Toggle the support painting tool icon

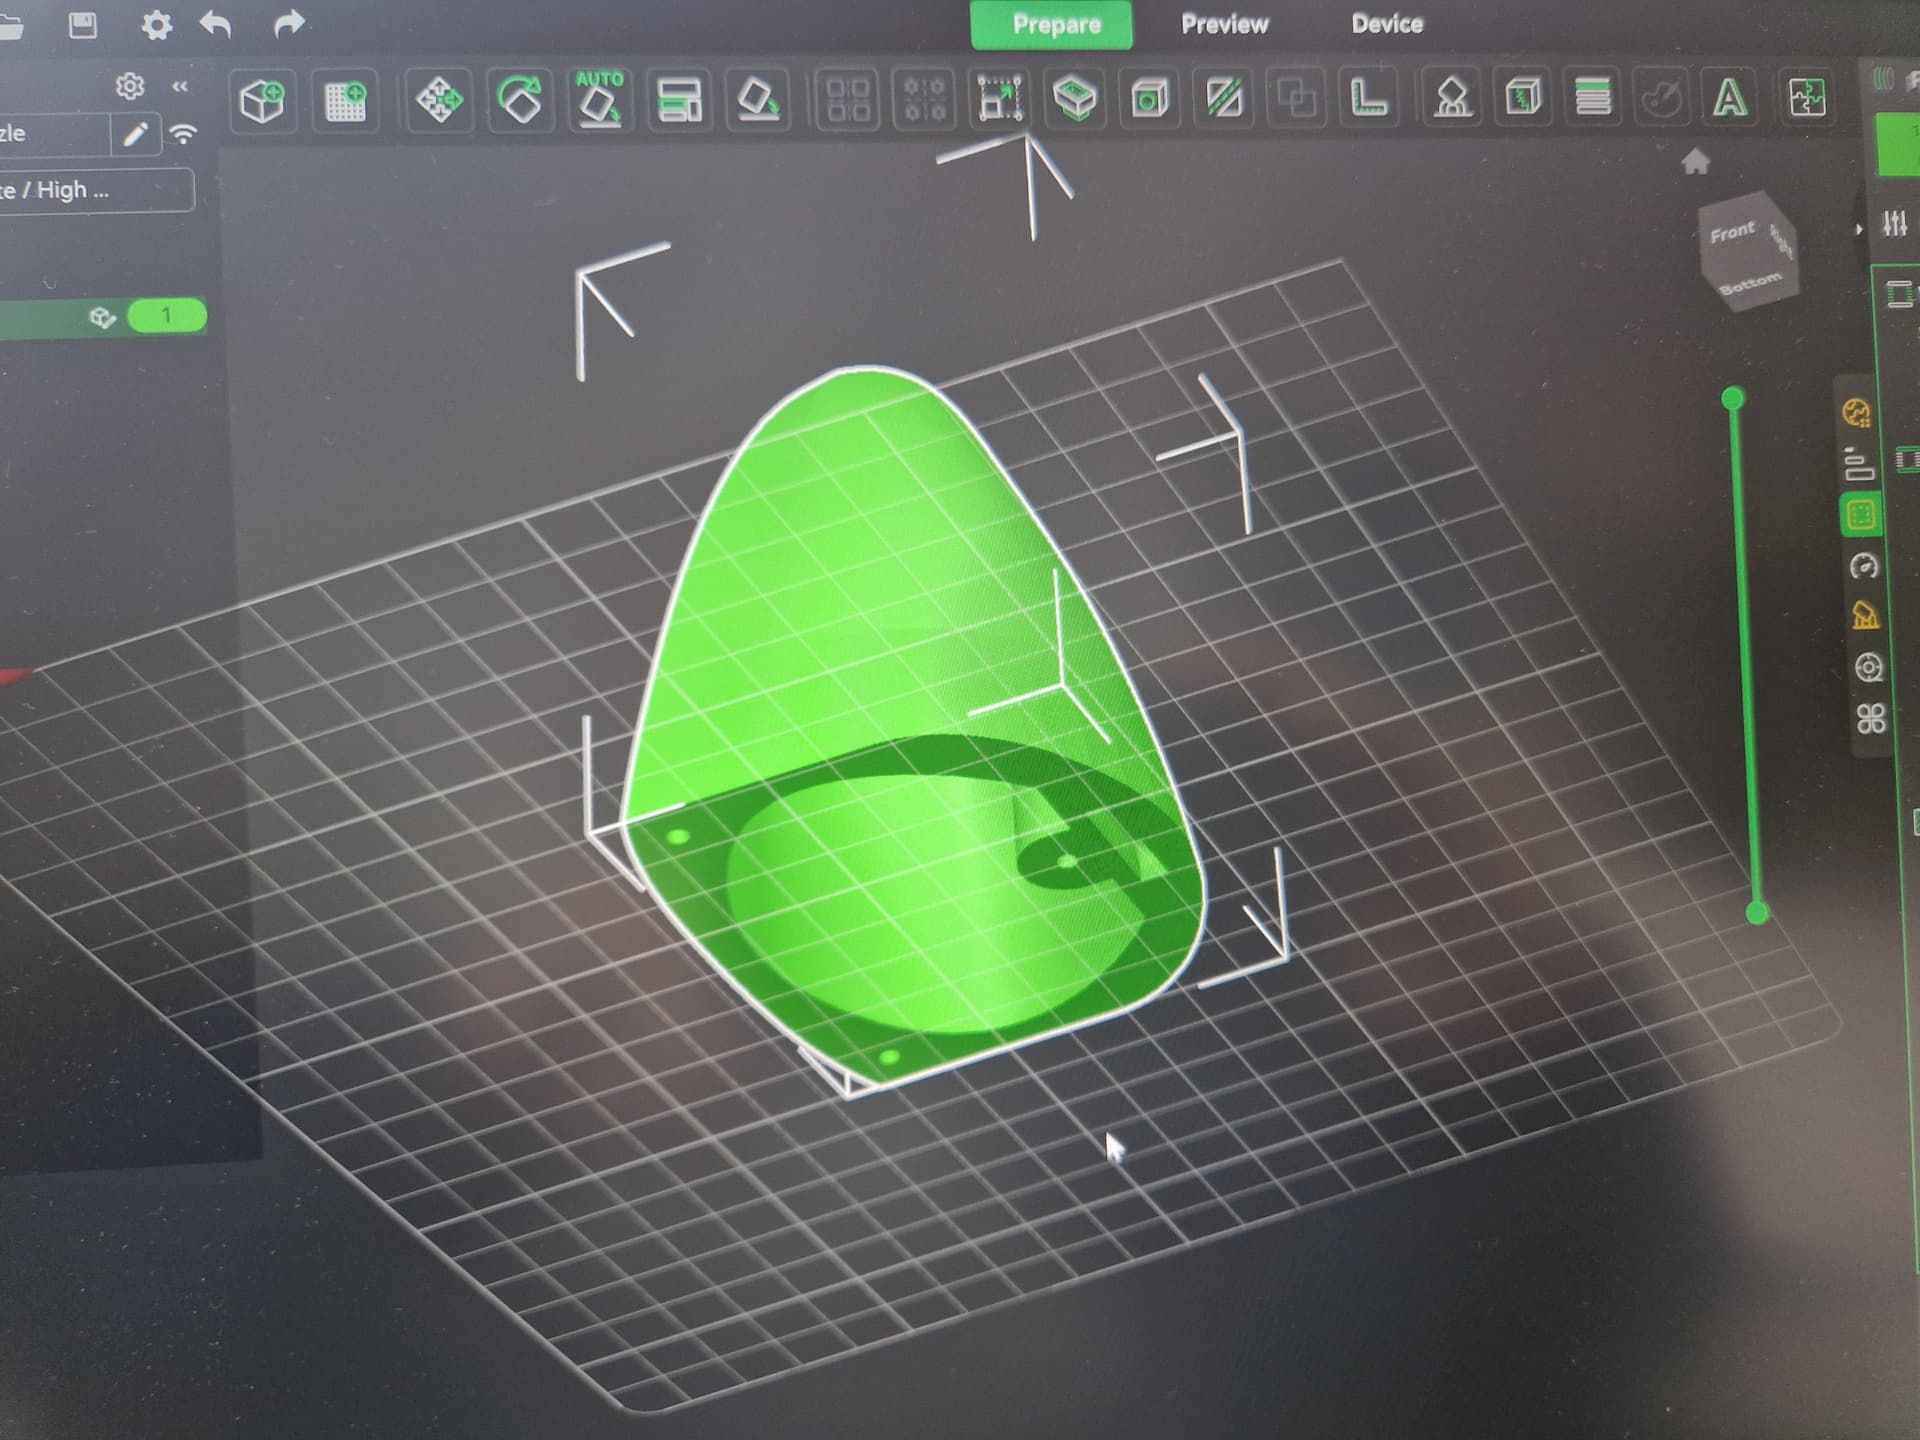(x=1452, y=98)
